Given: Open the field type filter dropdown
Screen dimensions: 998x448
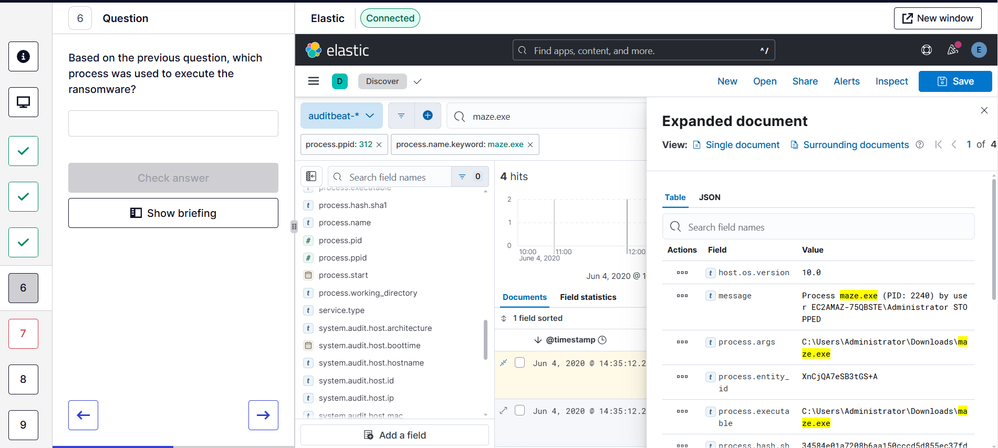Looking at the screenshot, I should click(x=466, y=177).
